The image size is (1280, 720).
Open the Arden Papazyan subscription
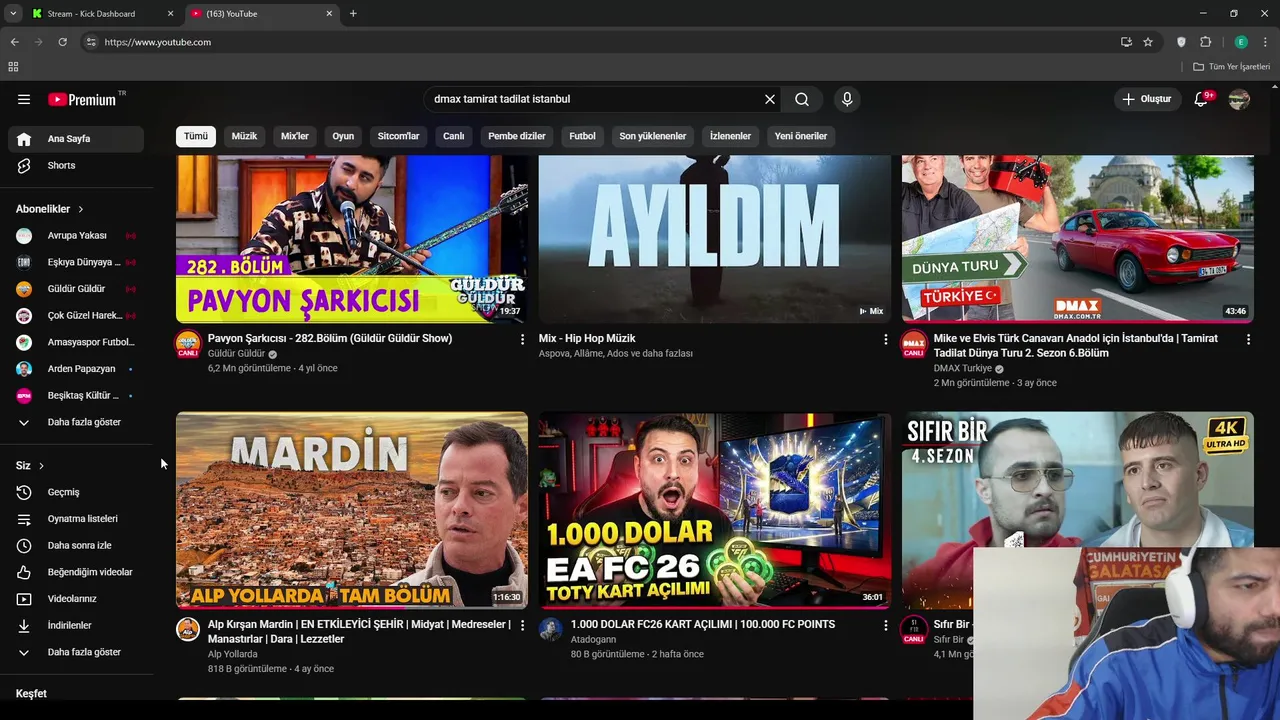tap(76, 369)
